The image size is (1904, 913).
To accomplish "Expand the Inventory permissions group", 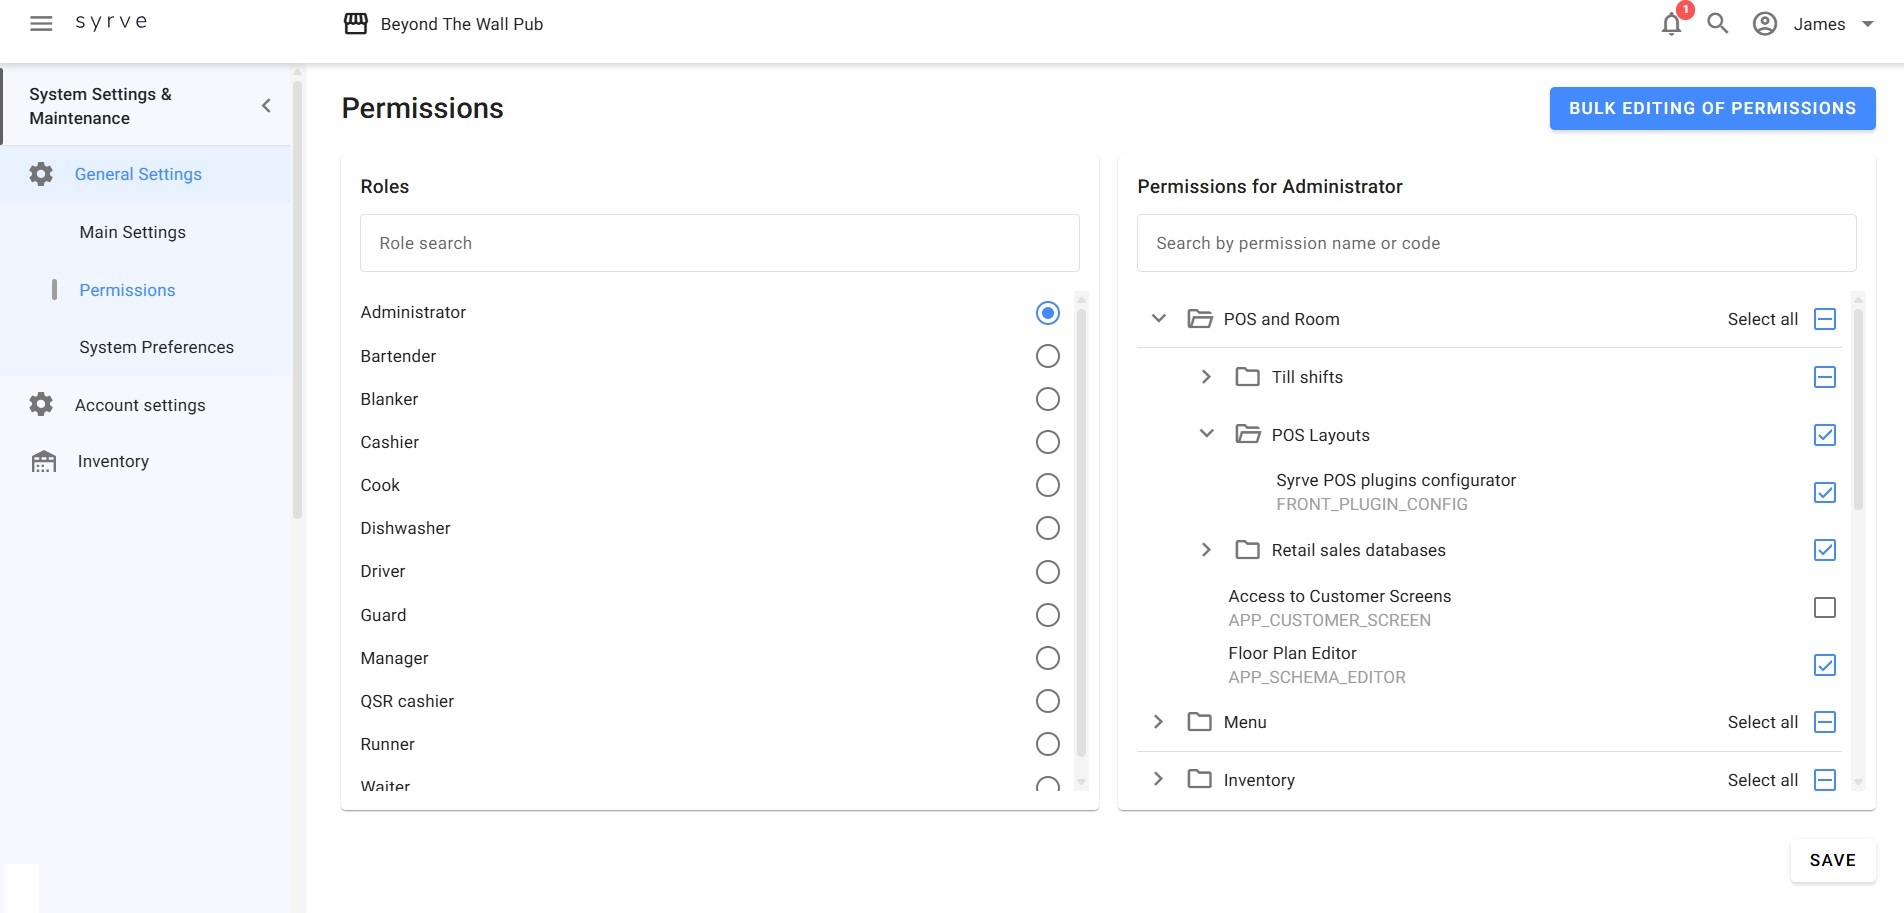I will [x=1158, y=779].
